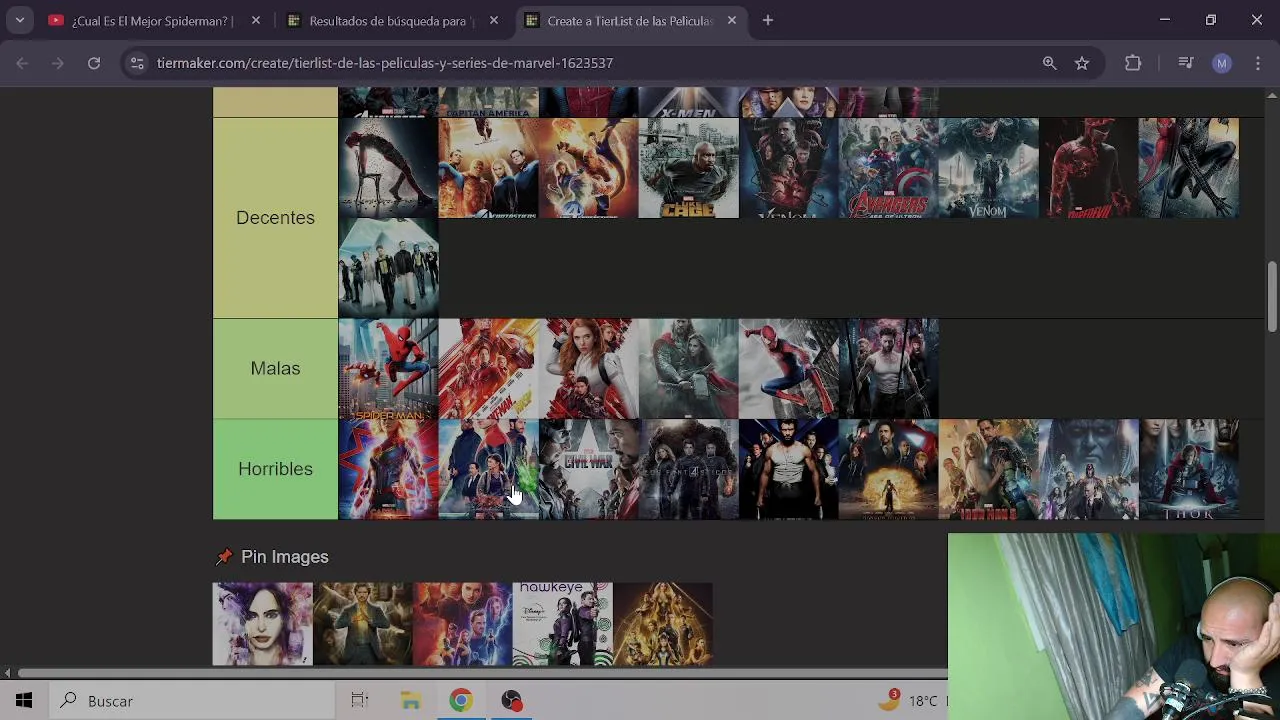Click the horizontal scrollbar left arrow
Viewport: 1280px width, 720px height.
tap(7, 673)
